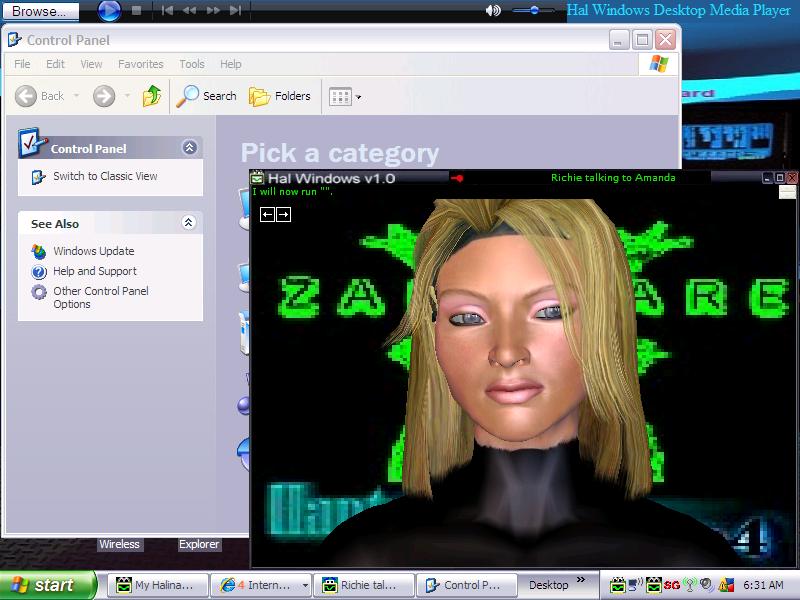Screen dimensions: 800x600
Task: Click the Browse button in the media player
Action: pyautogui.click(x=40, y=11)
